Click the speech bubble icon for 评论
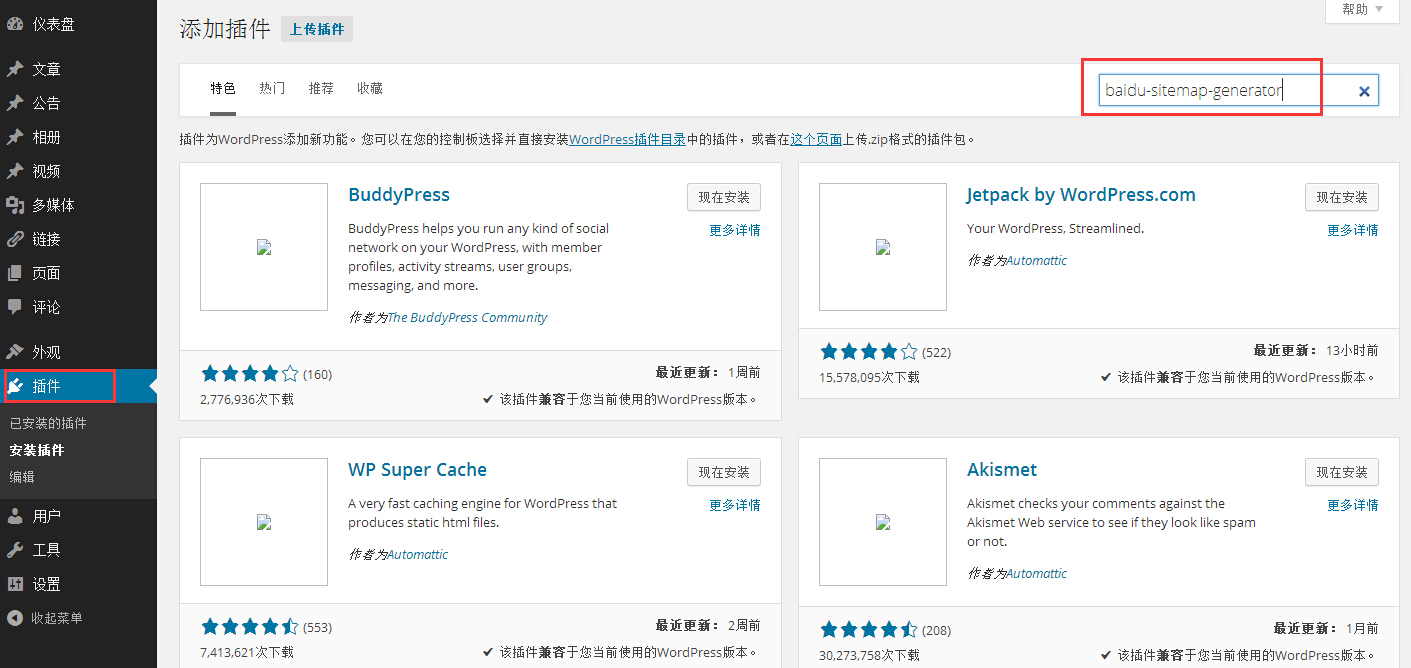1411x668 pixels. click(15, 307)
